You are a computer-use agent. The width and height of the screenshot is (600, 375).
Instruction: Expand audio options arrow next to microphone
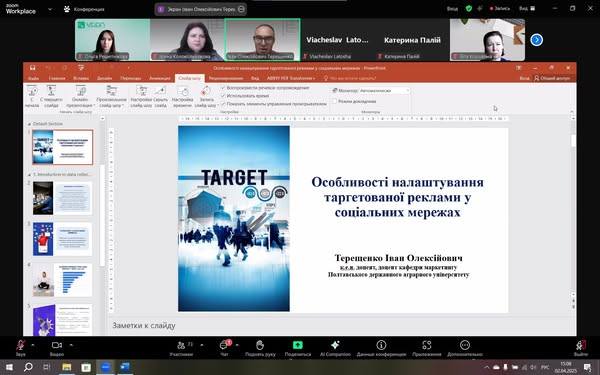(33, 345)
